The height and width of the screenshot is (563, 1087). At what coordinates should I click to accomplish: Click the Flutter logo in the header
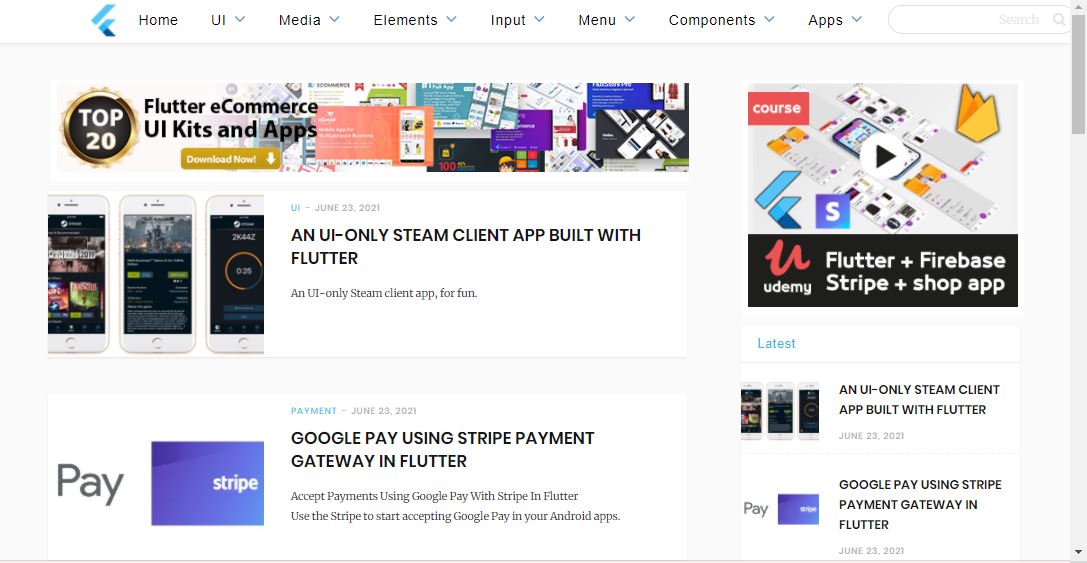104,20
